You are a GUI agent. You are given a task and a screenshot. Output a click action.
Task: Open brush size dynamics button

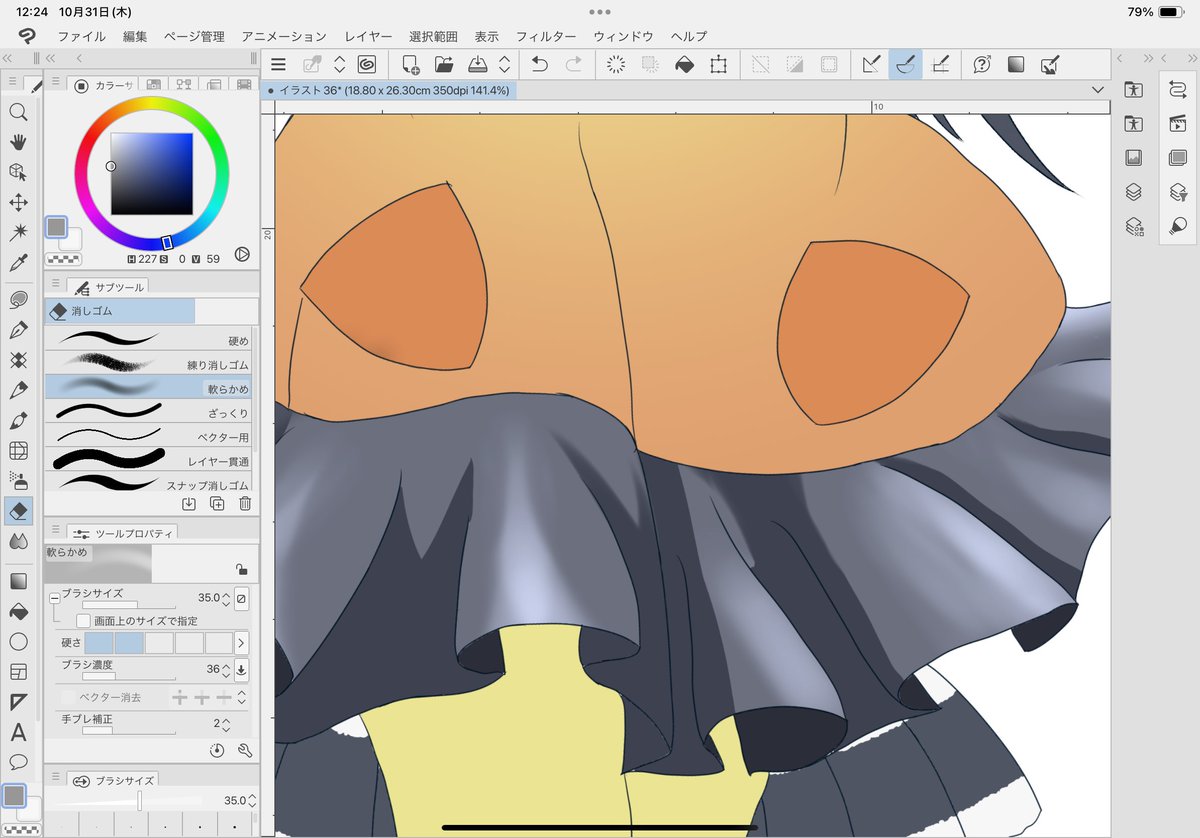[241, 598]
